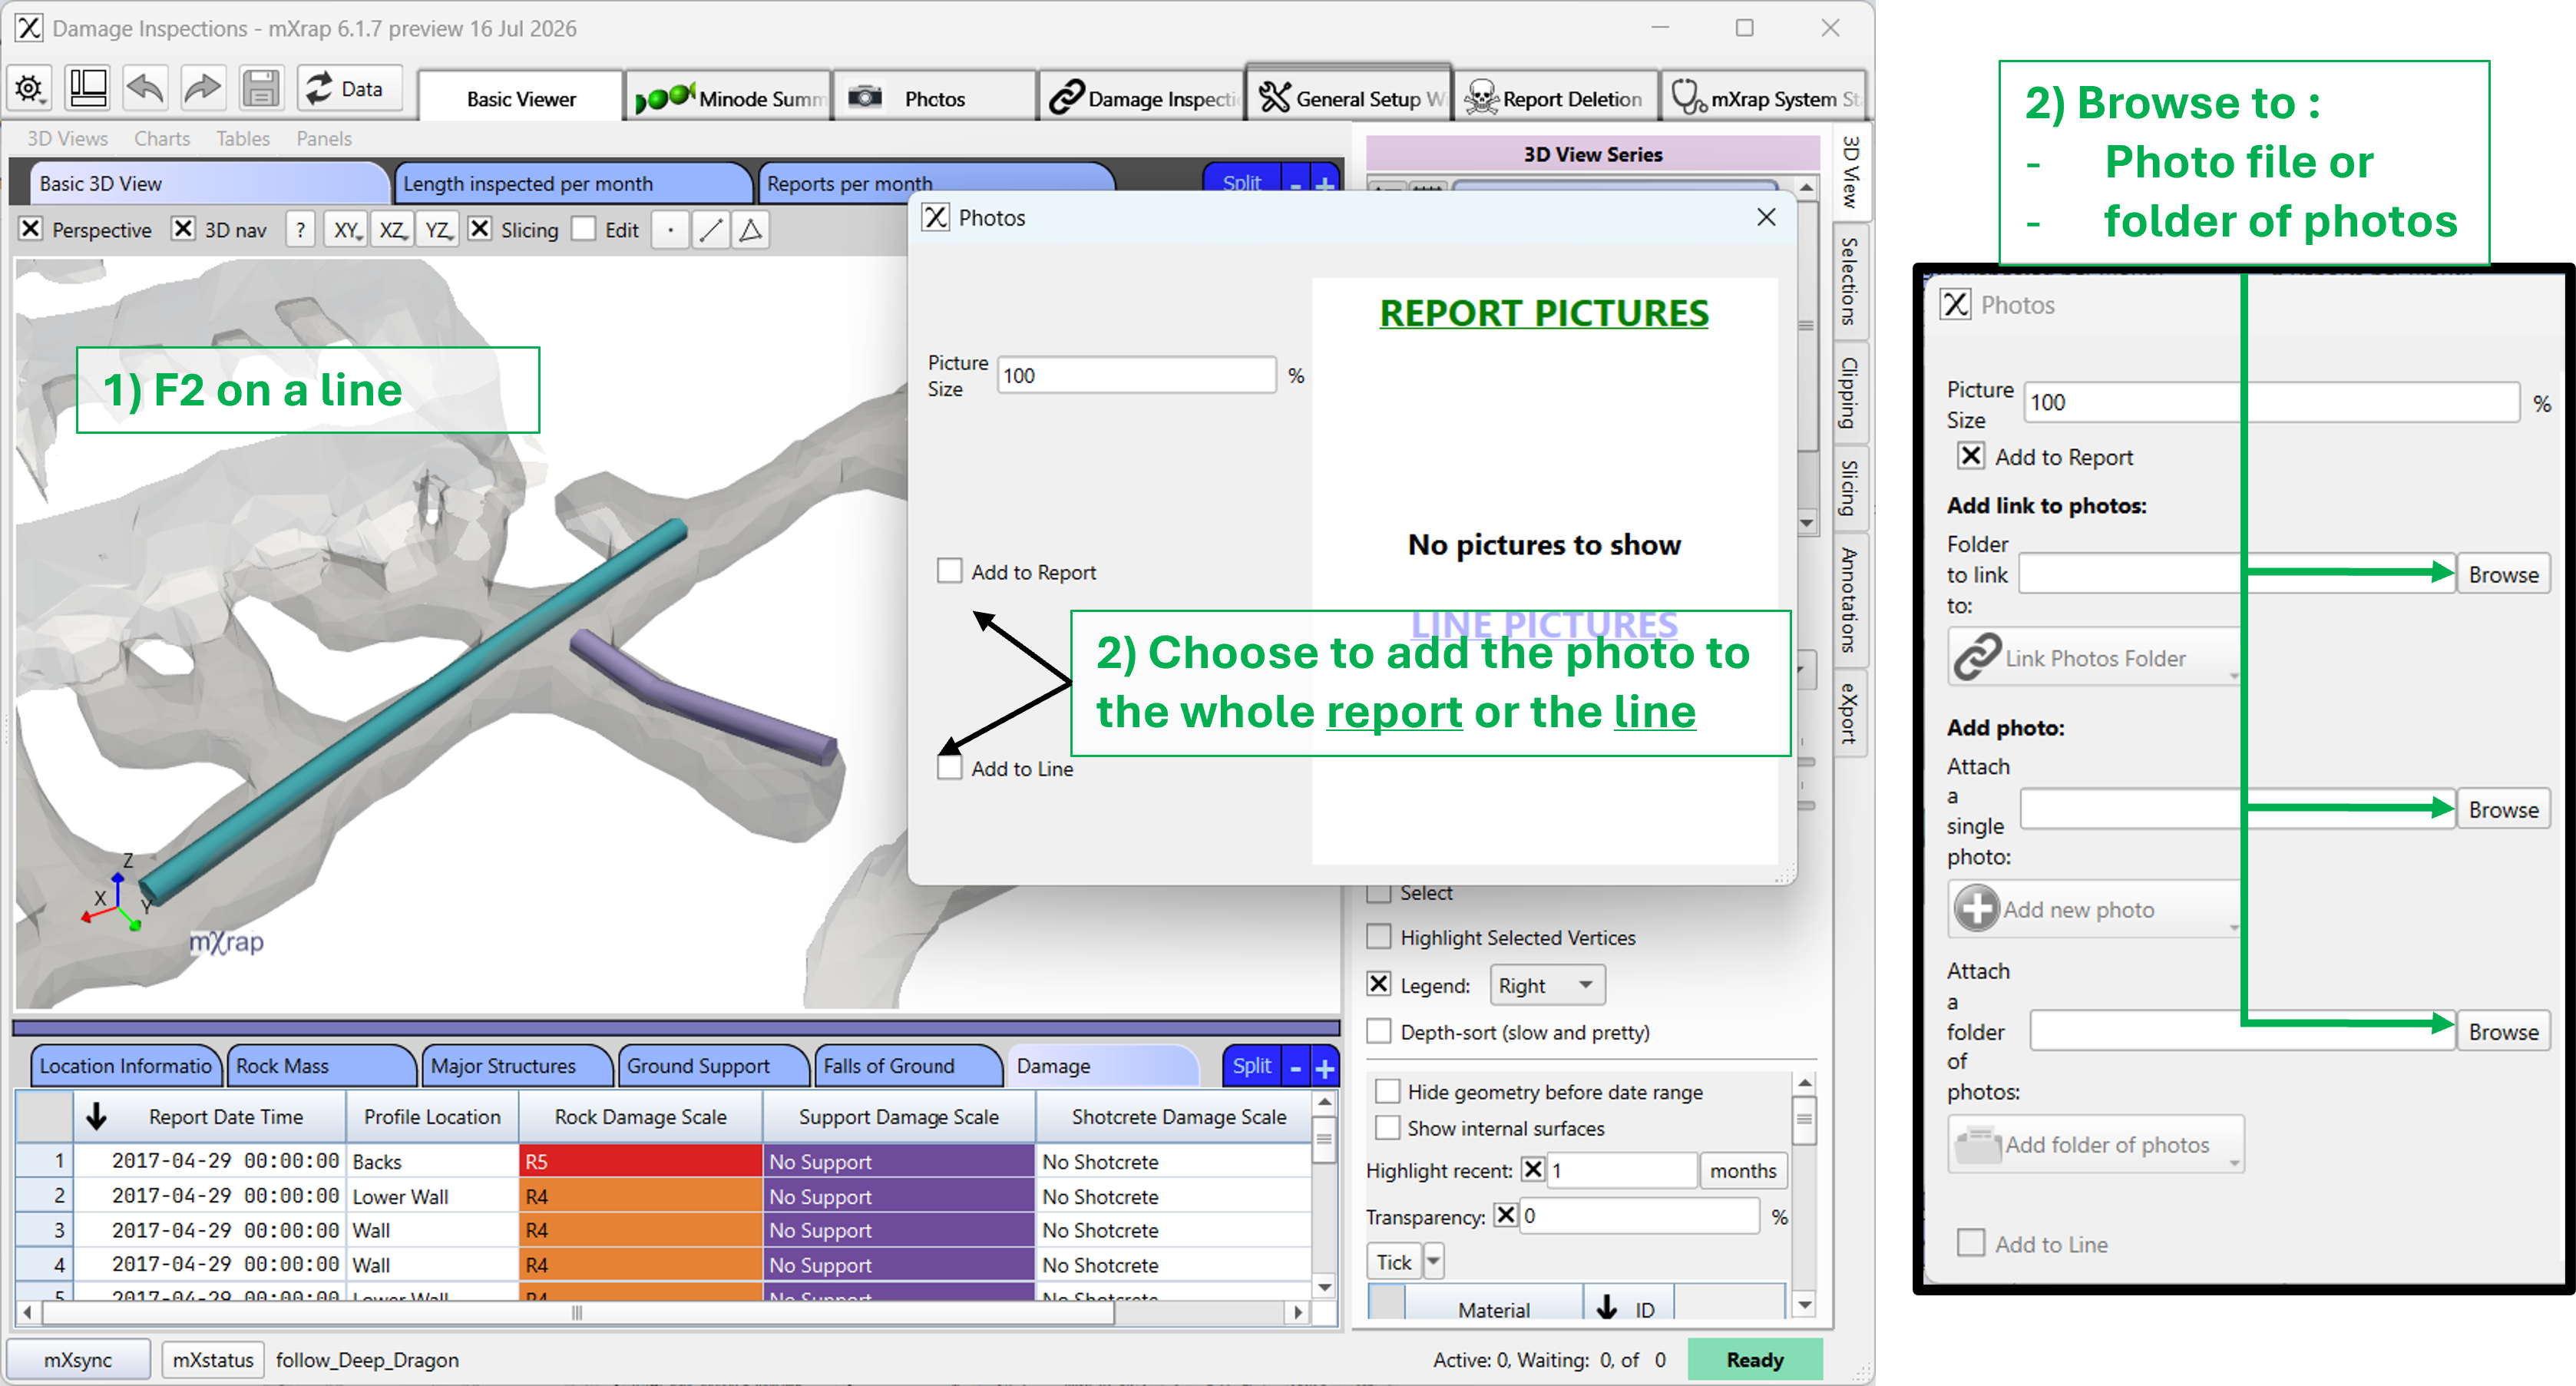This screenshot has width=2576, height=1386.
Task: Toggle the Perspective checkbox
Action: click(x=31, y=229)
